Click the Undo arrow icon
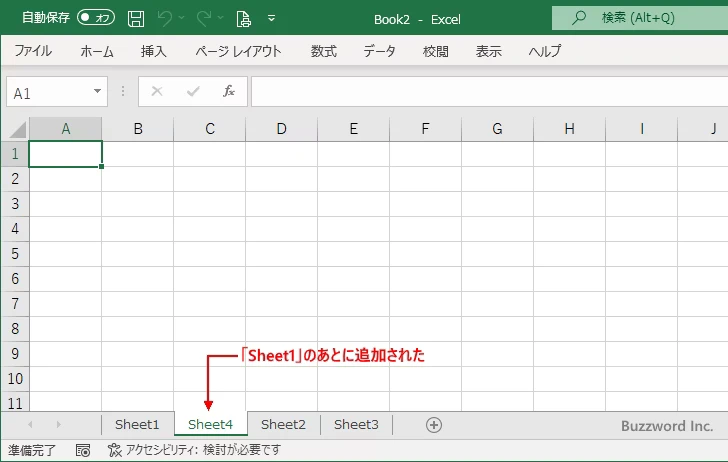 tap(165, 18)
